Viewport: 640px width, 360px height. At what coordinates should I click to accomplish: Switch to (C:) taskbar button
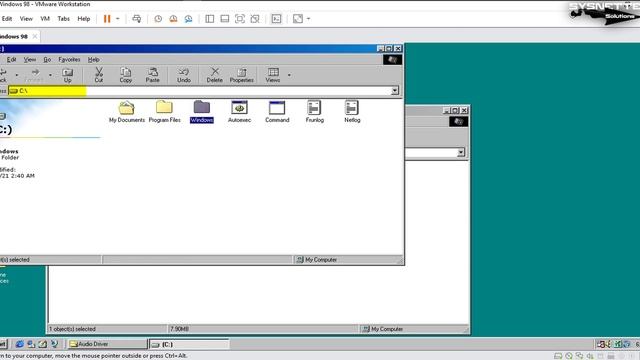click(x=189, y=344)
